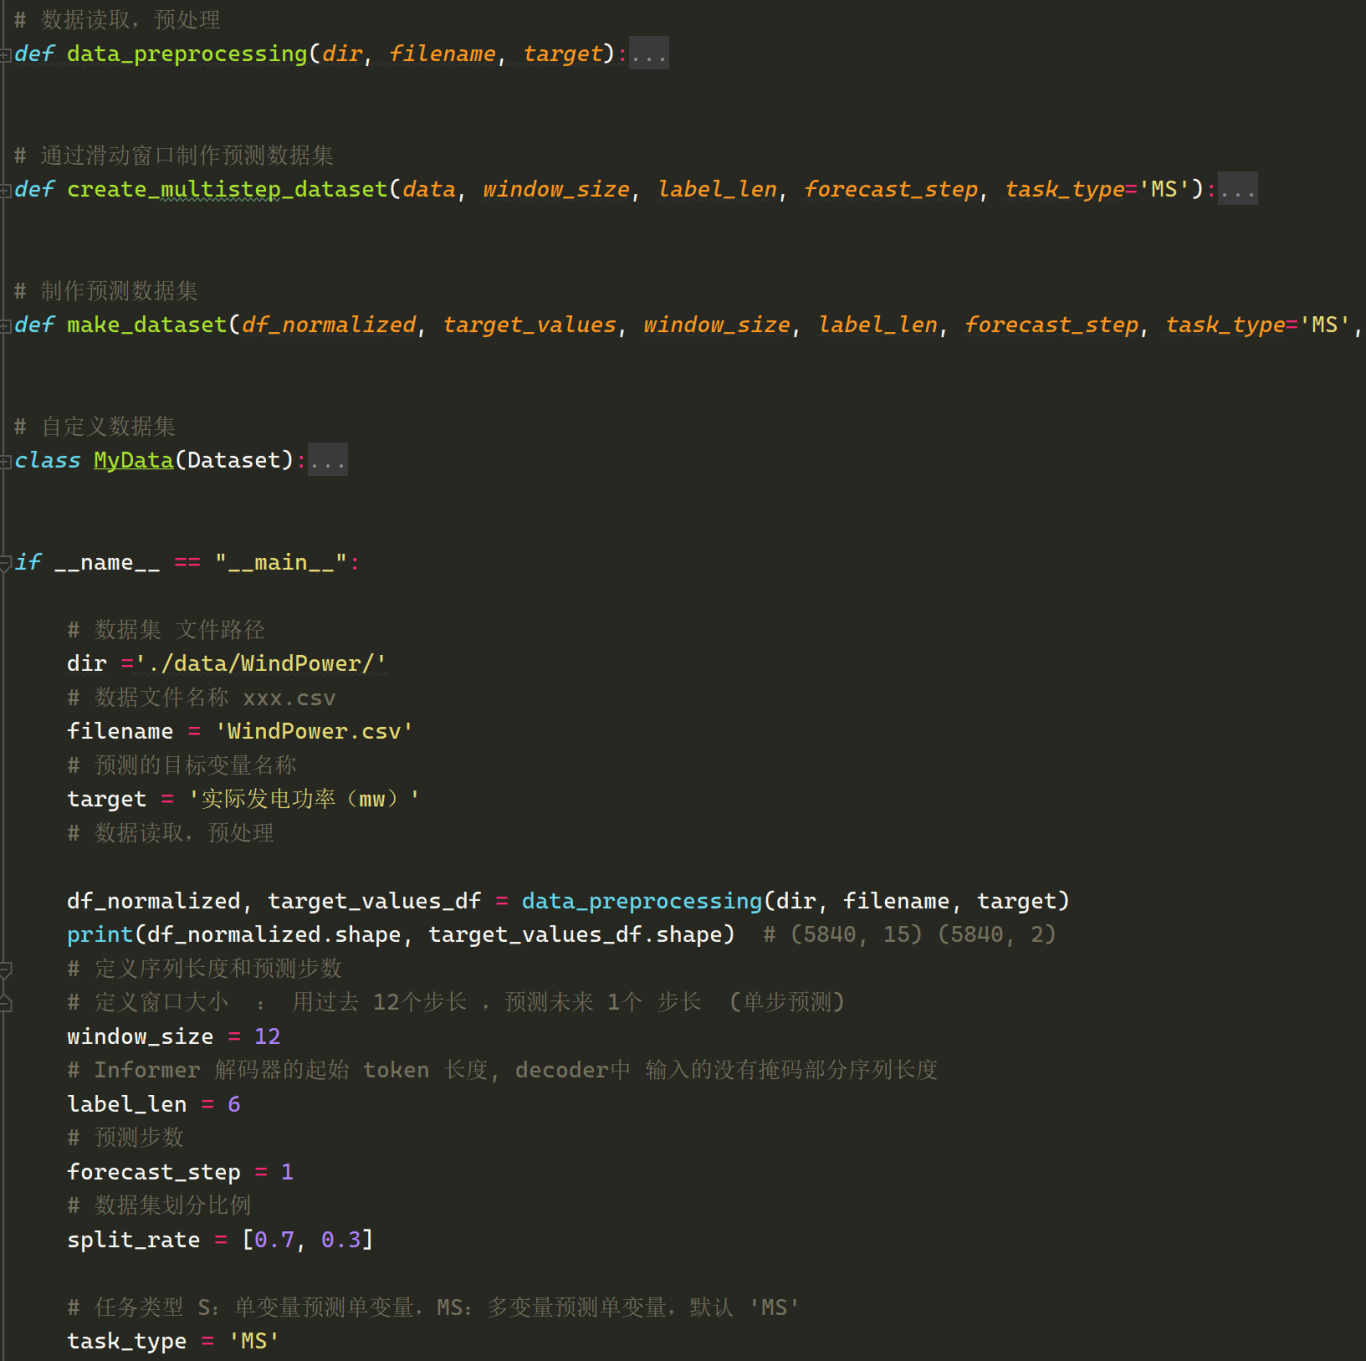Click the window_size value 12
This screenshot has width=1366, height=1361.
[267, 1037]
